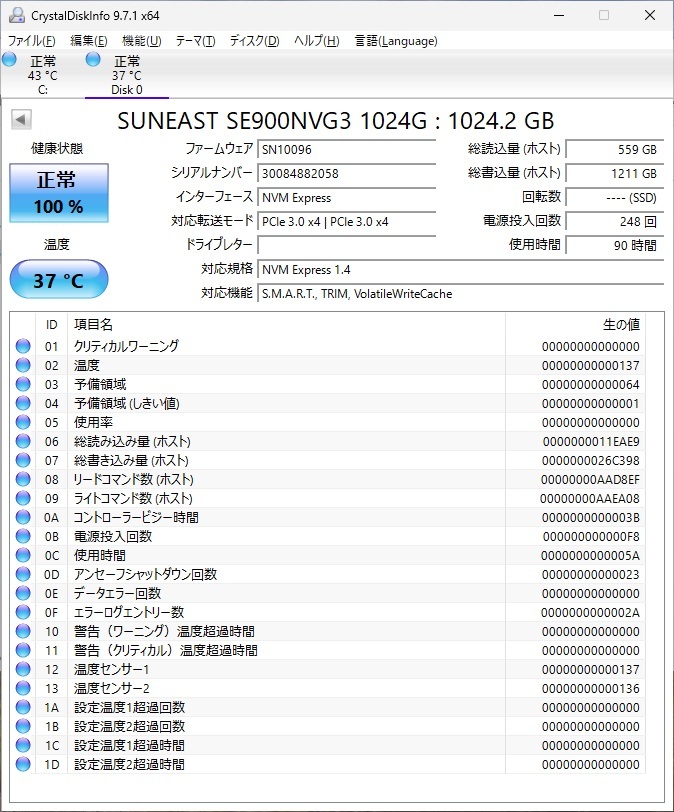The height and width of the screenshot is (812, 674).
Task: Click the standard field NVM Express 1.4
Action: pos(461,270)
